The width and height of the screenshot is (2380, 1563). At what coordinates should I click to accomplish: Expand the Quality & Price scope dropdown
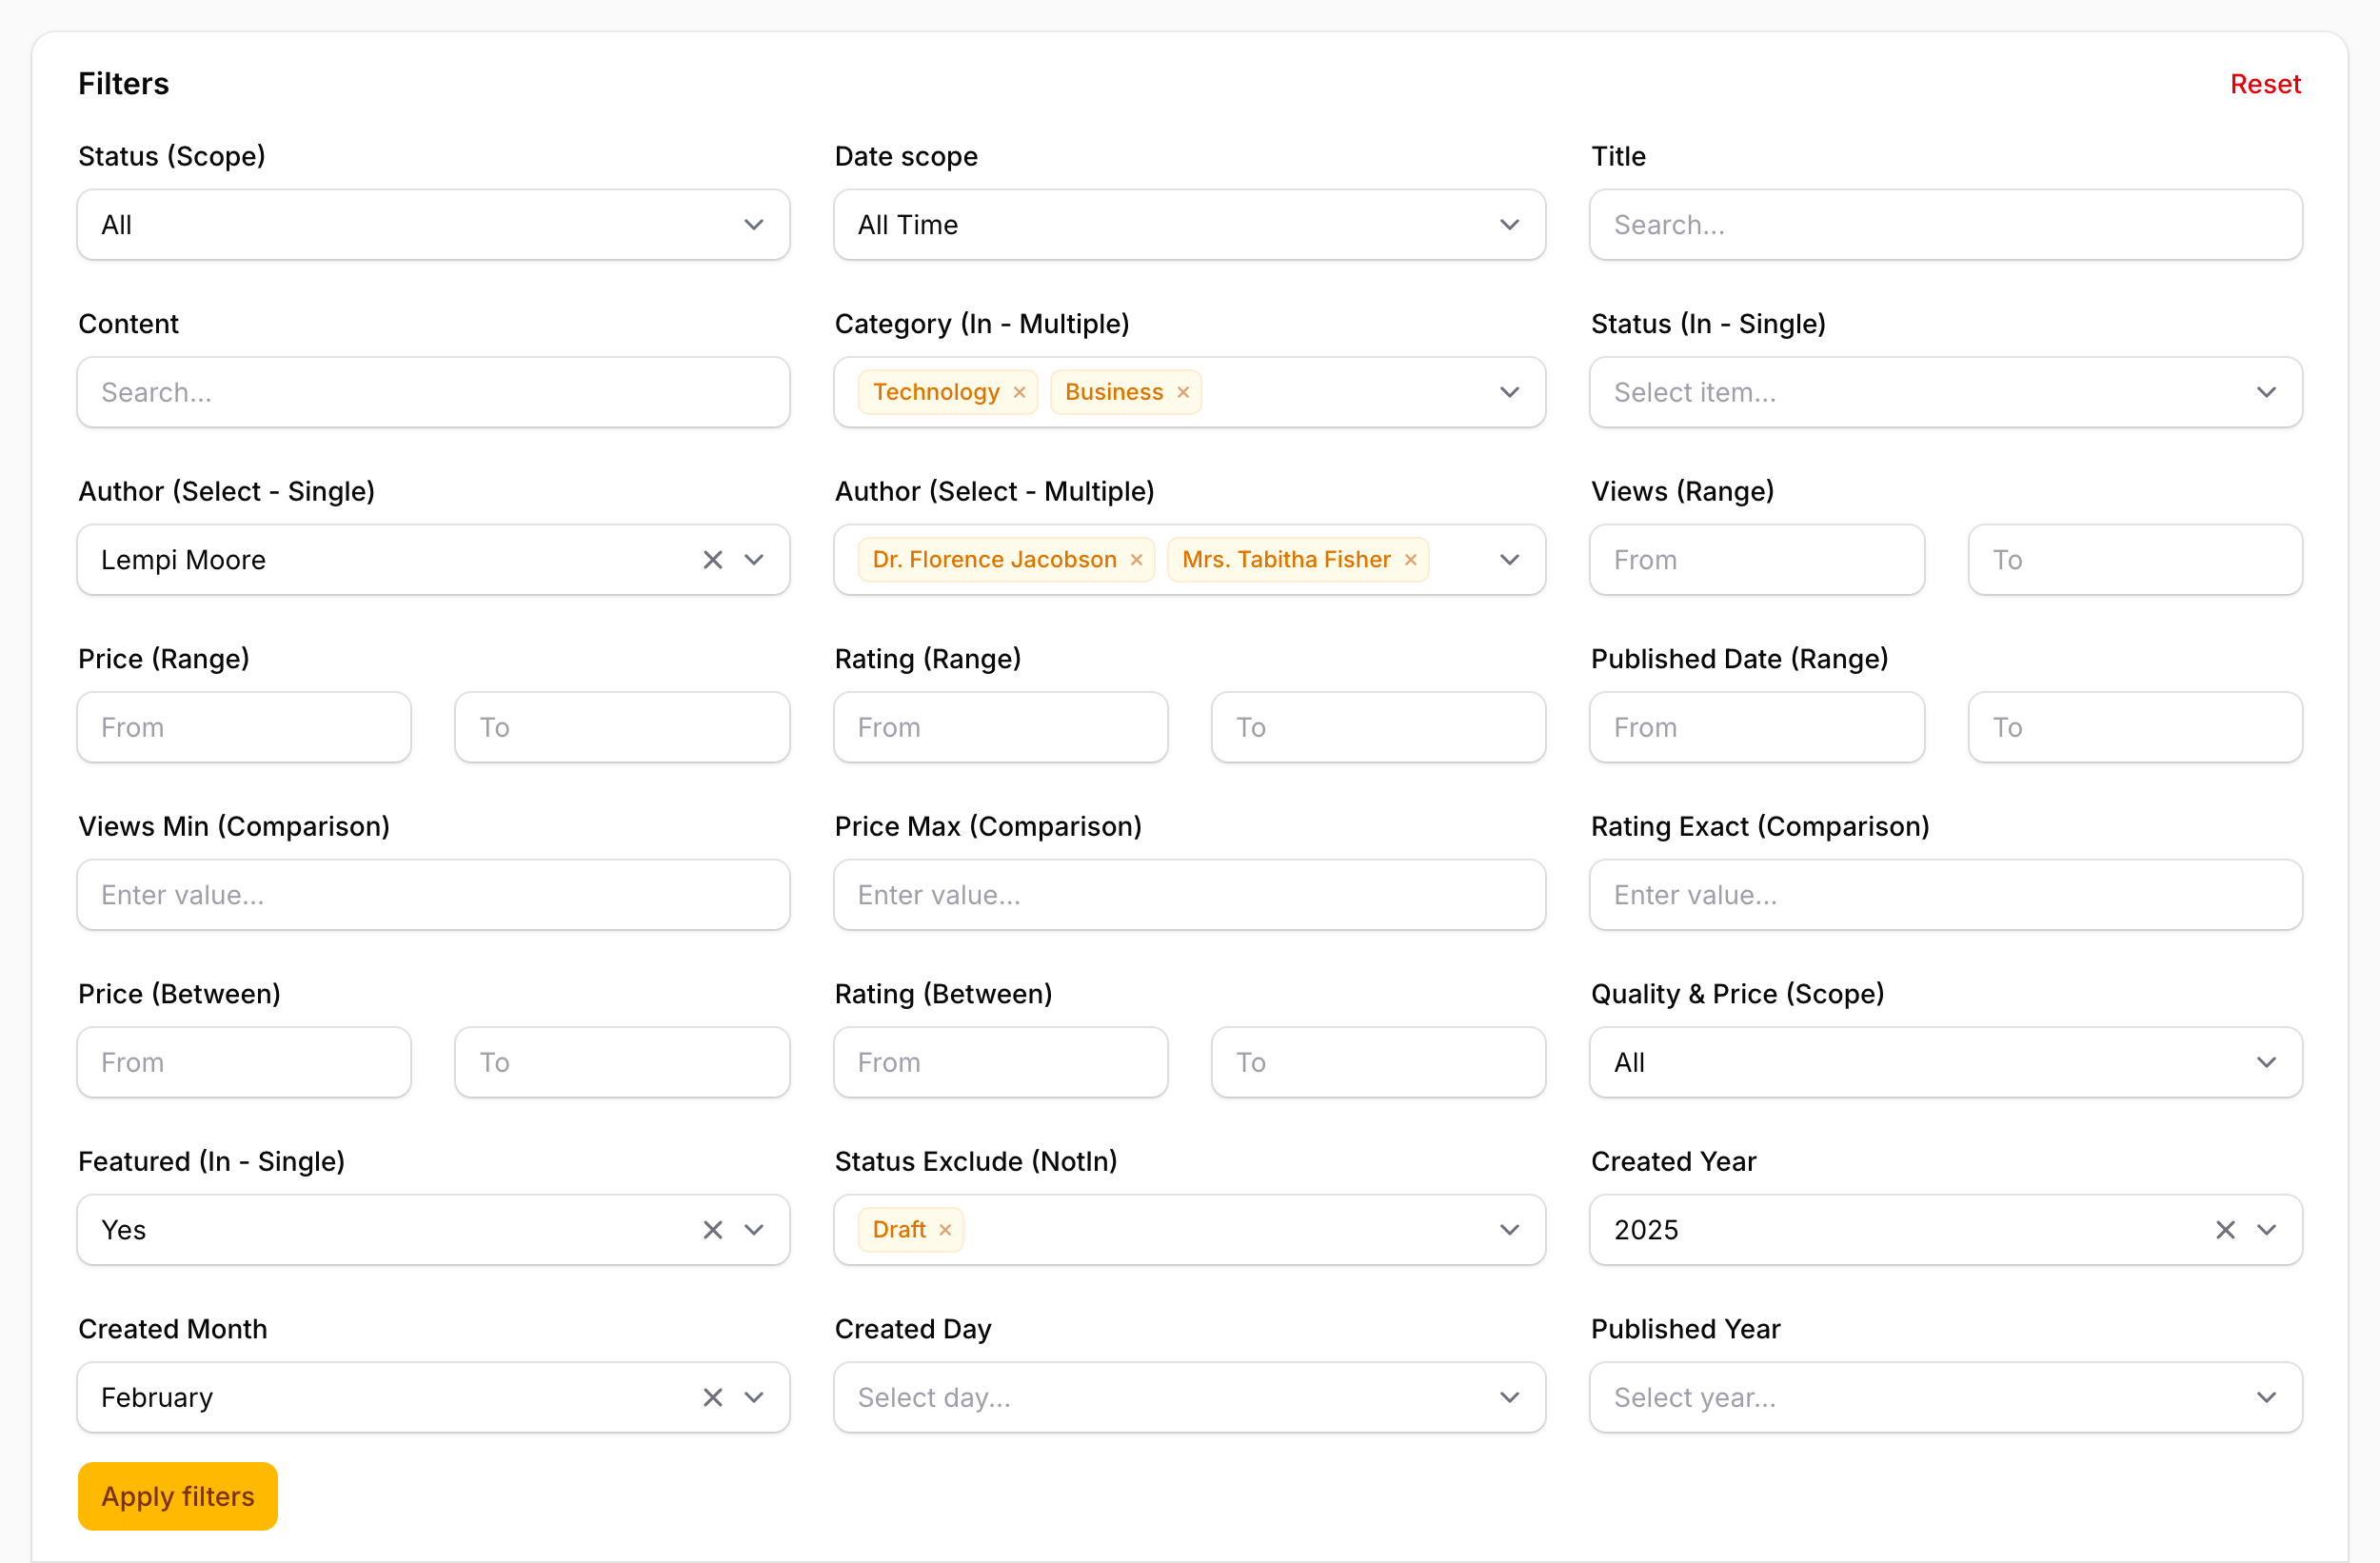click(x=1945, y=1062)
